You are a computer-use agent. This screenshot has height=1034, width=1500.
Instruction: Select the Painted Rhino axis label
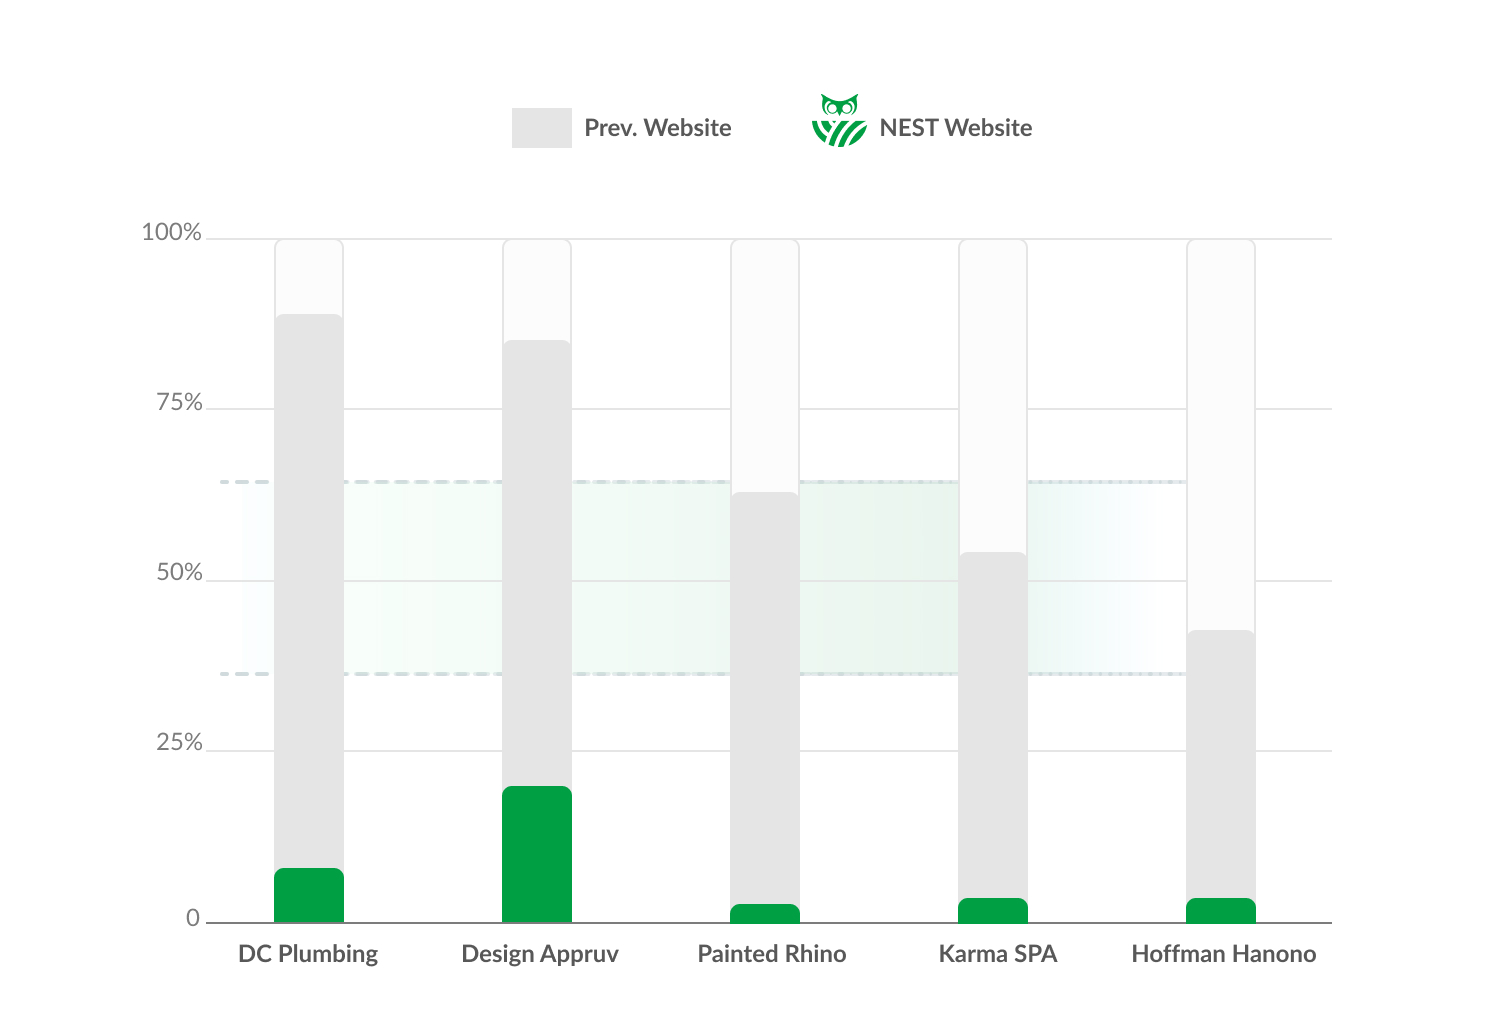pos(772,954)
